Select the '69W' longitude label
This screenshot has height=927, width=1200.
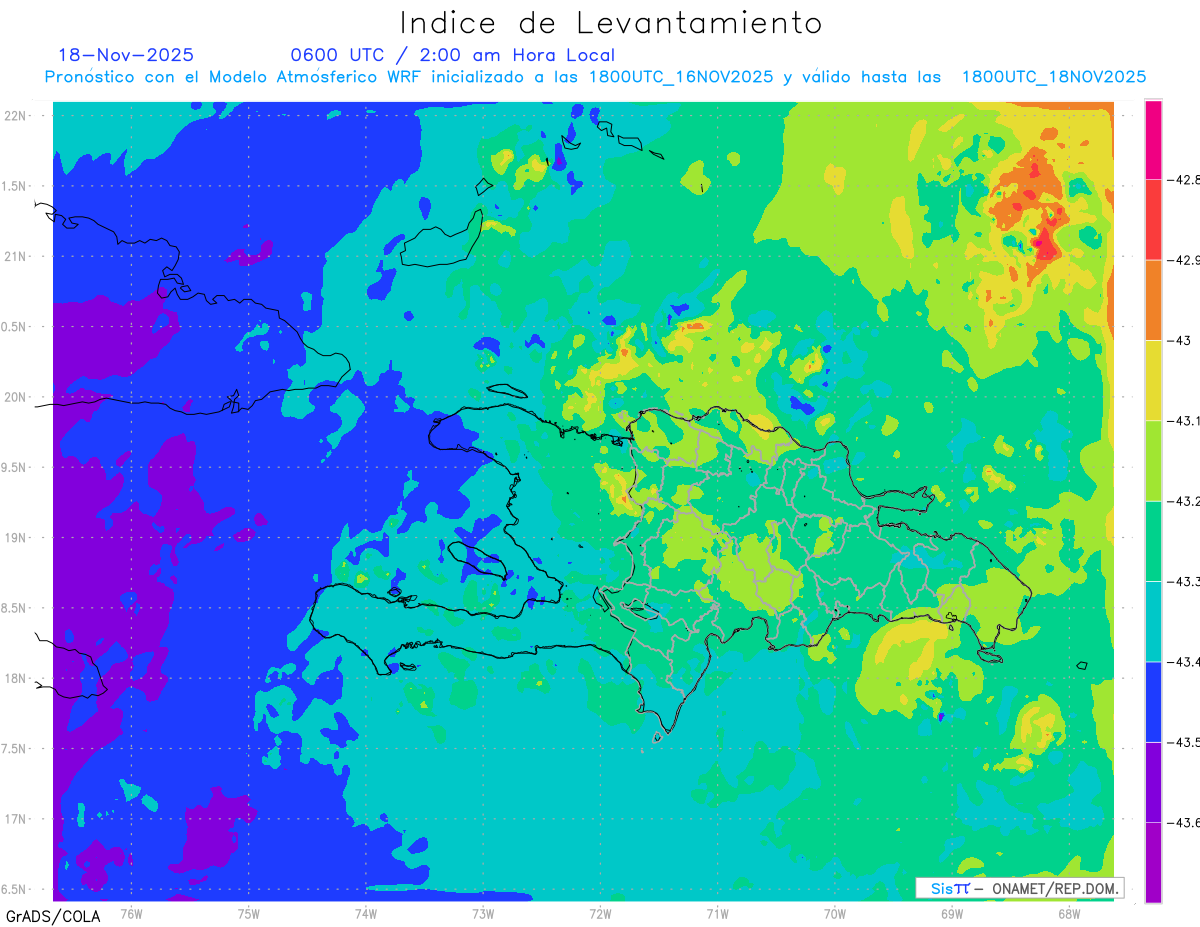pos(952,913)
